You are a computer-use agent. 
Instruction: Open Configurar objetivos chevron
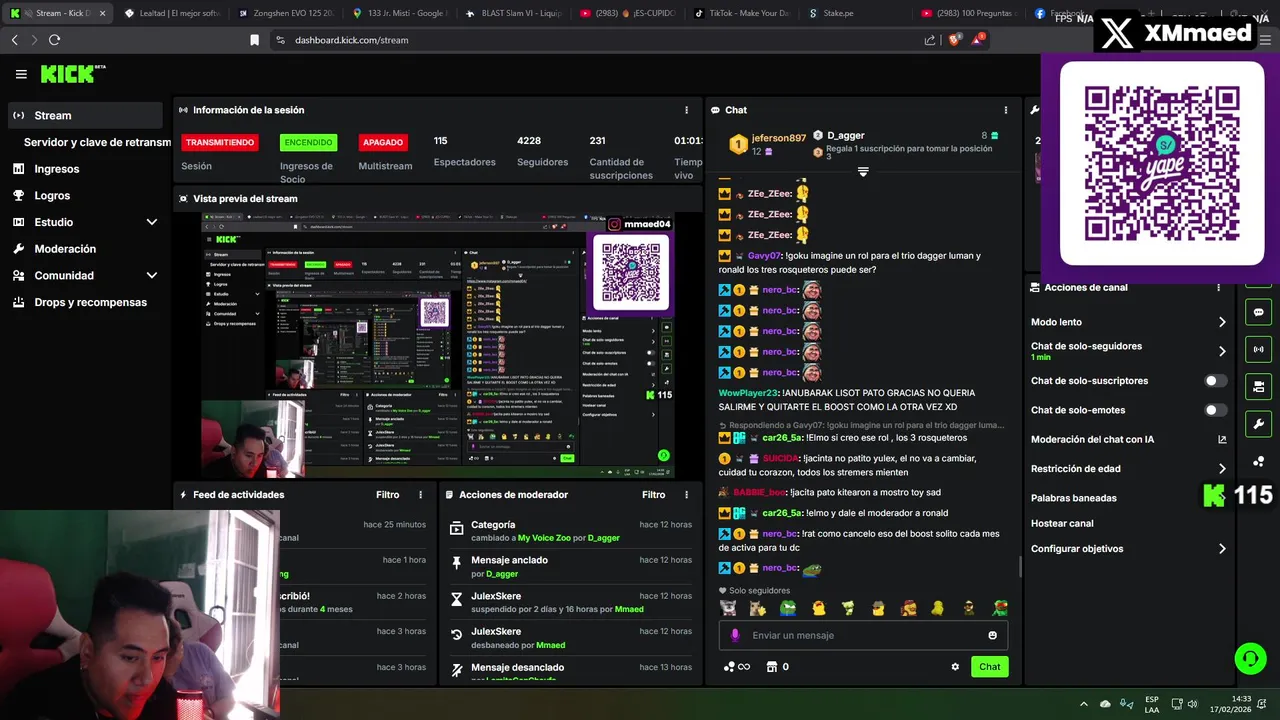(x=1222, y=549)
